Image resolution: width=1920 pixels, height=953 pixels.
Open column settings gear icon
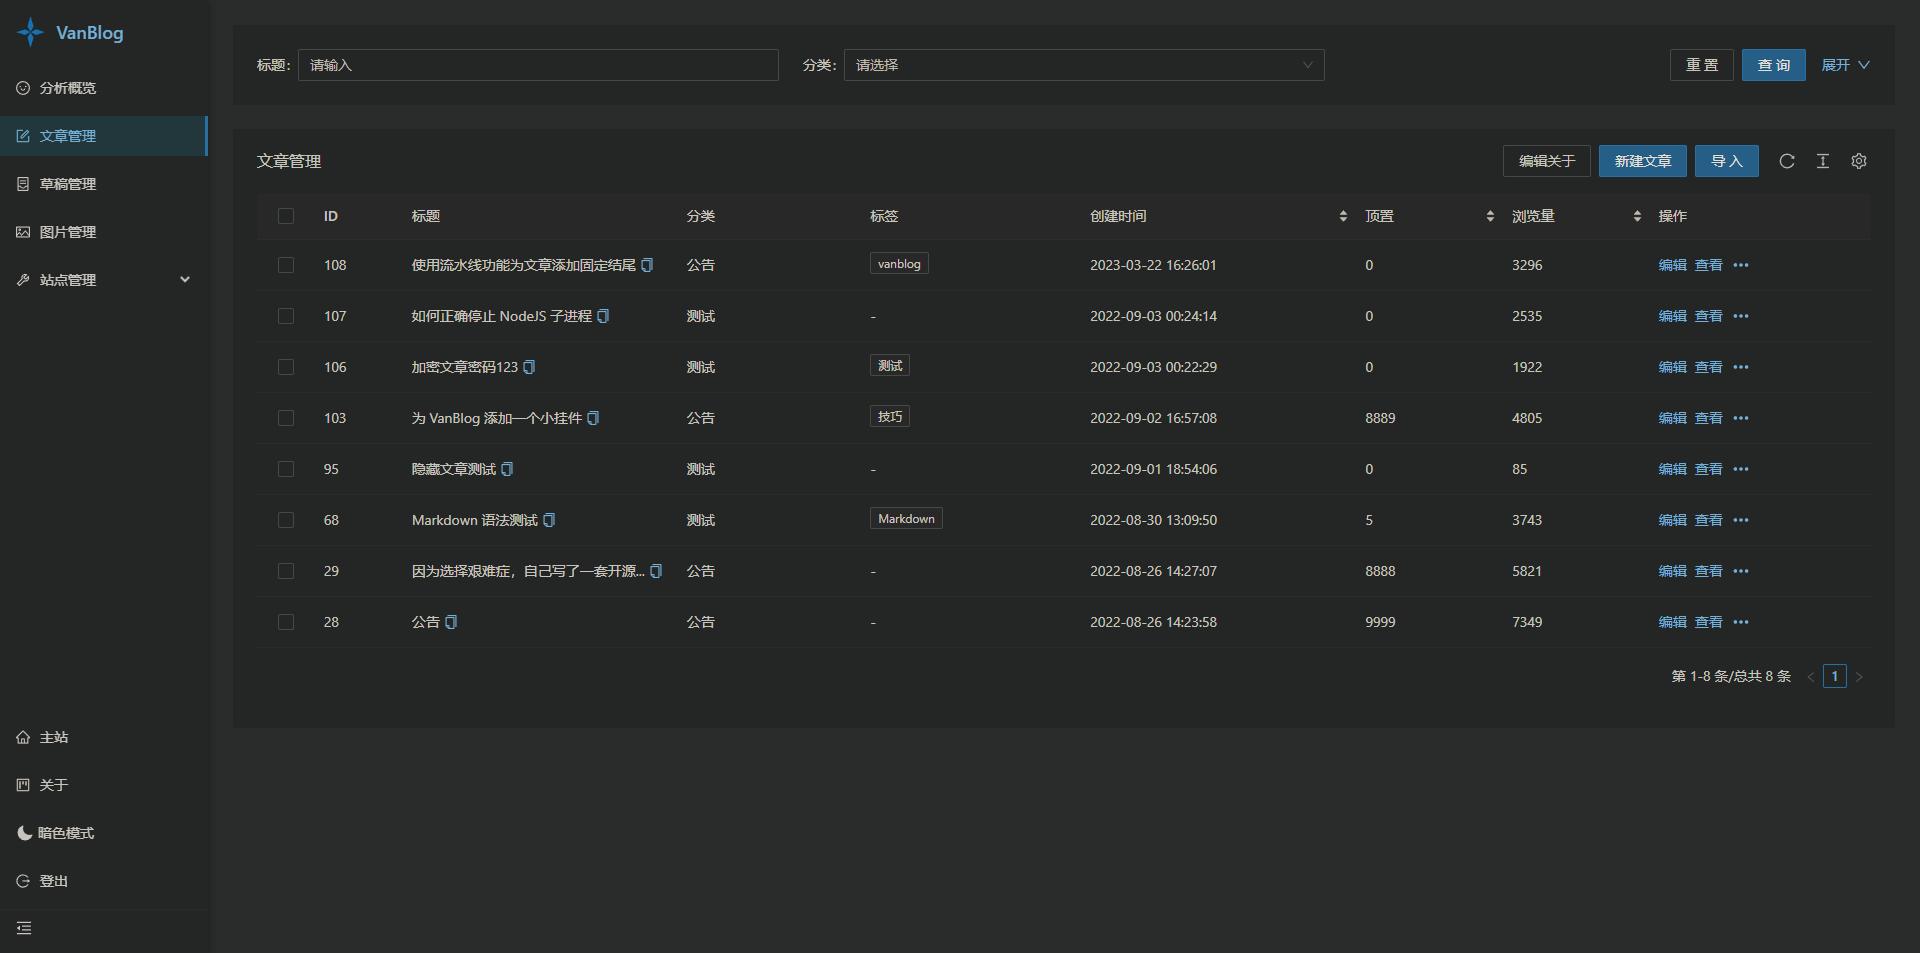pyautogui.click(x=1858, y=161)
